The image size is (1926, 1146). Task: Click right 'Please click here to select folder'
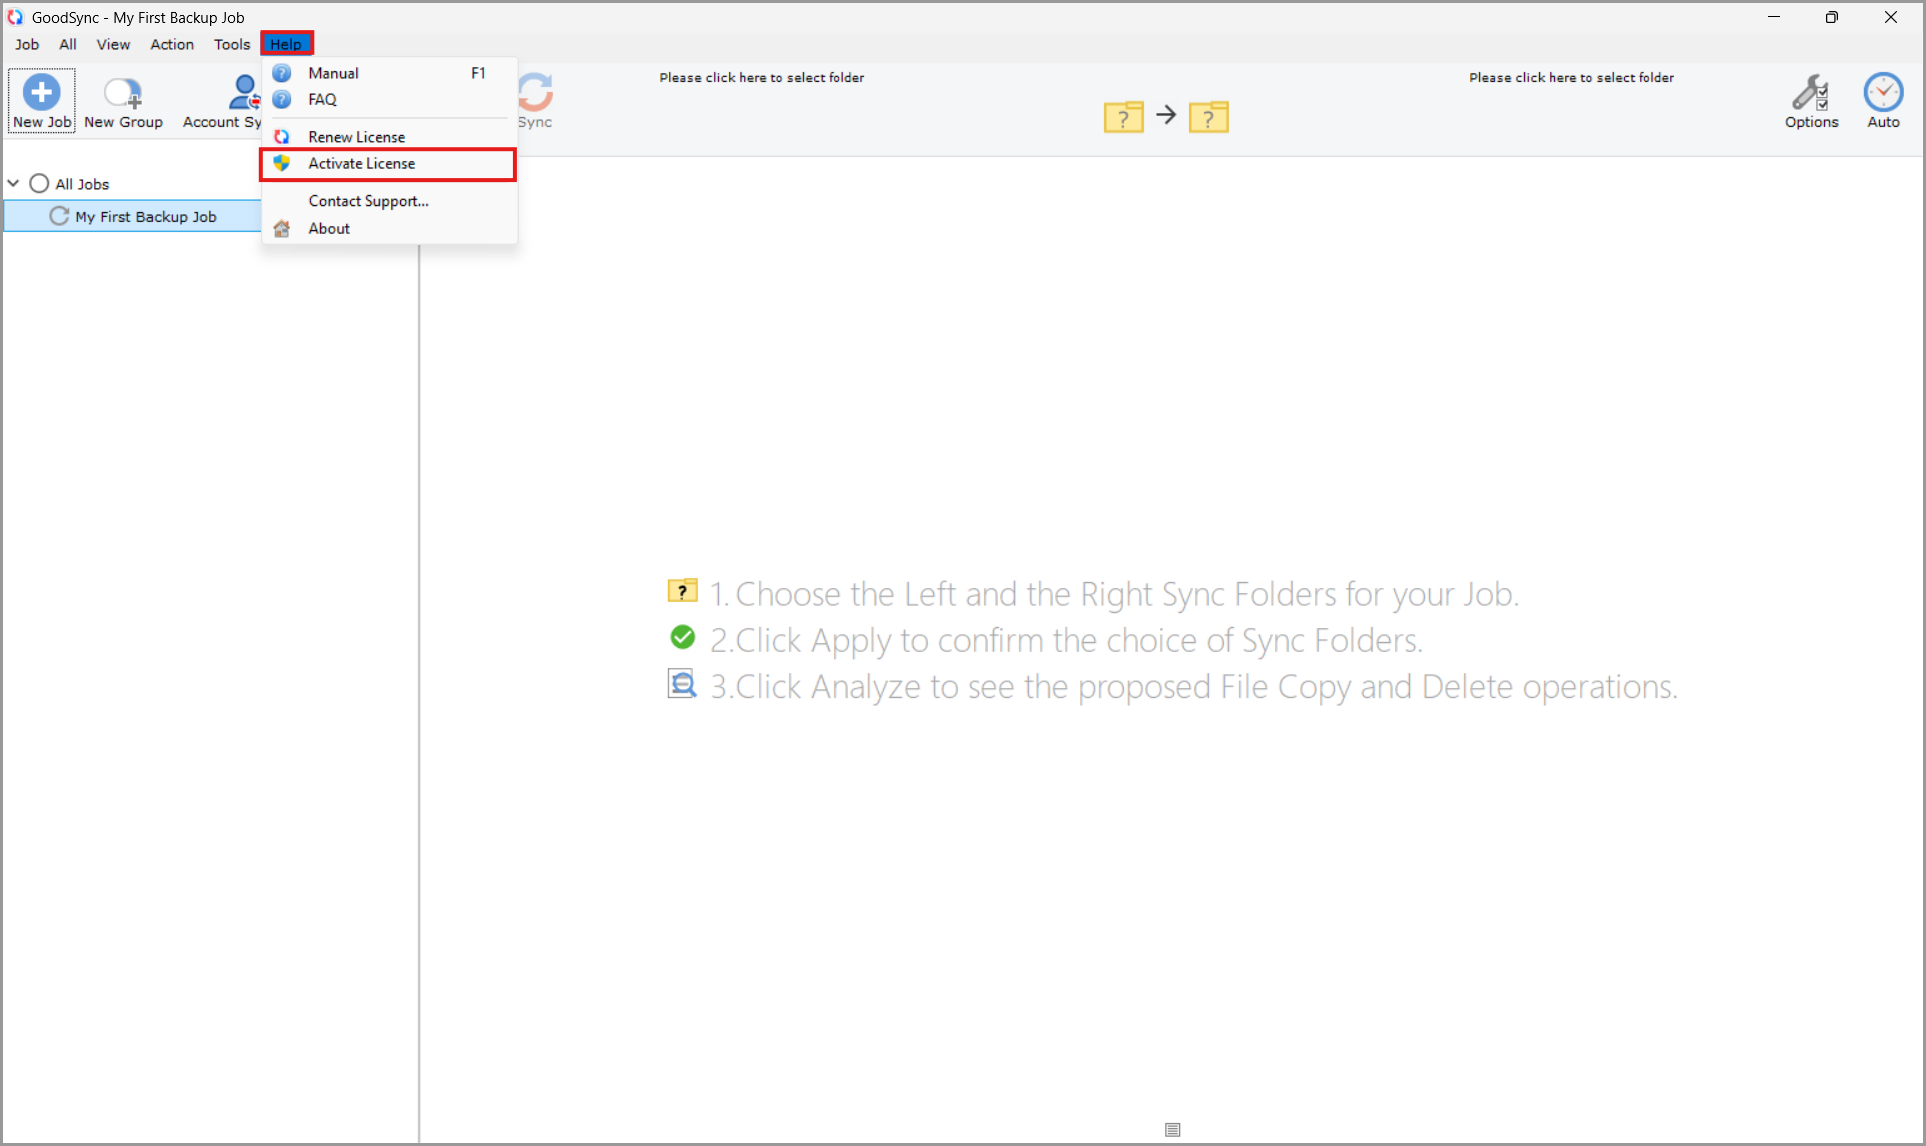pos(1571,78)
